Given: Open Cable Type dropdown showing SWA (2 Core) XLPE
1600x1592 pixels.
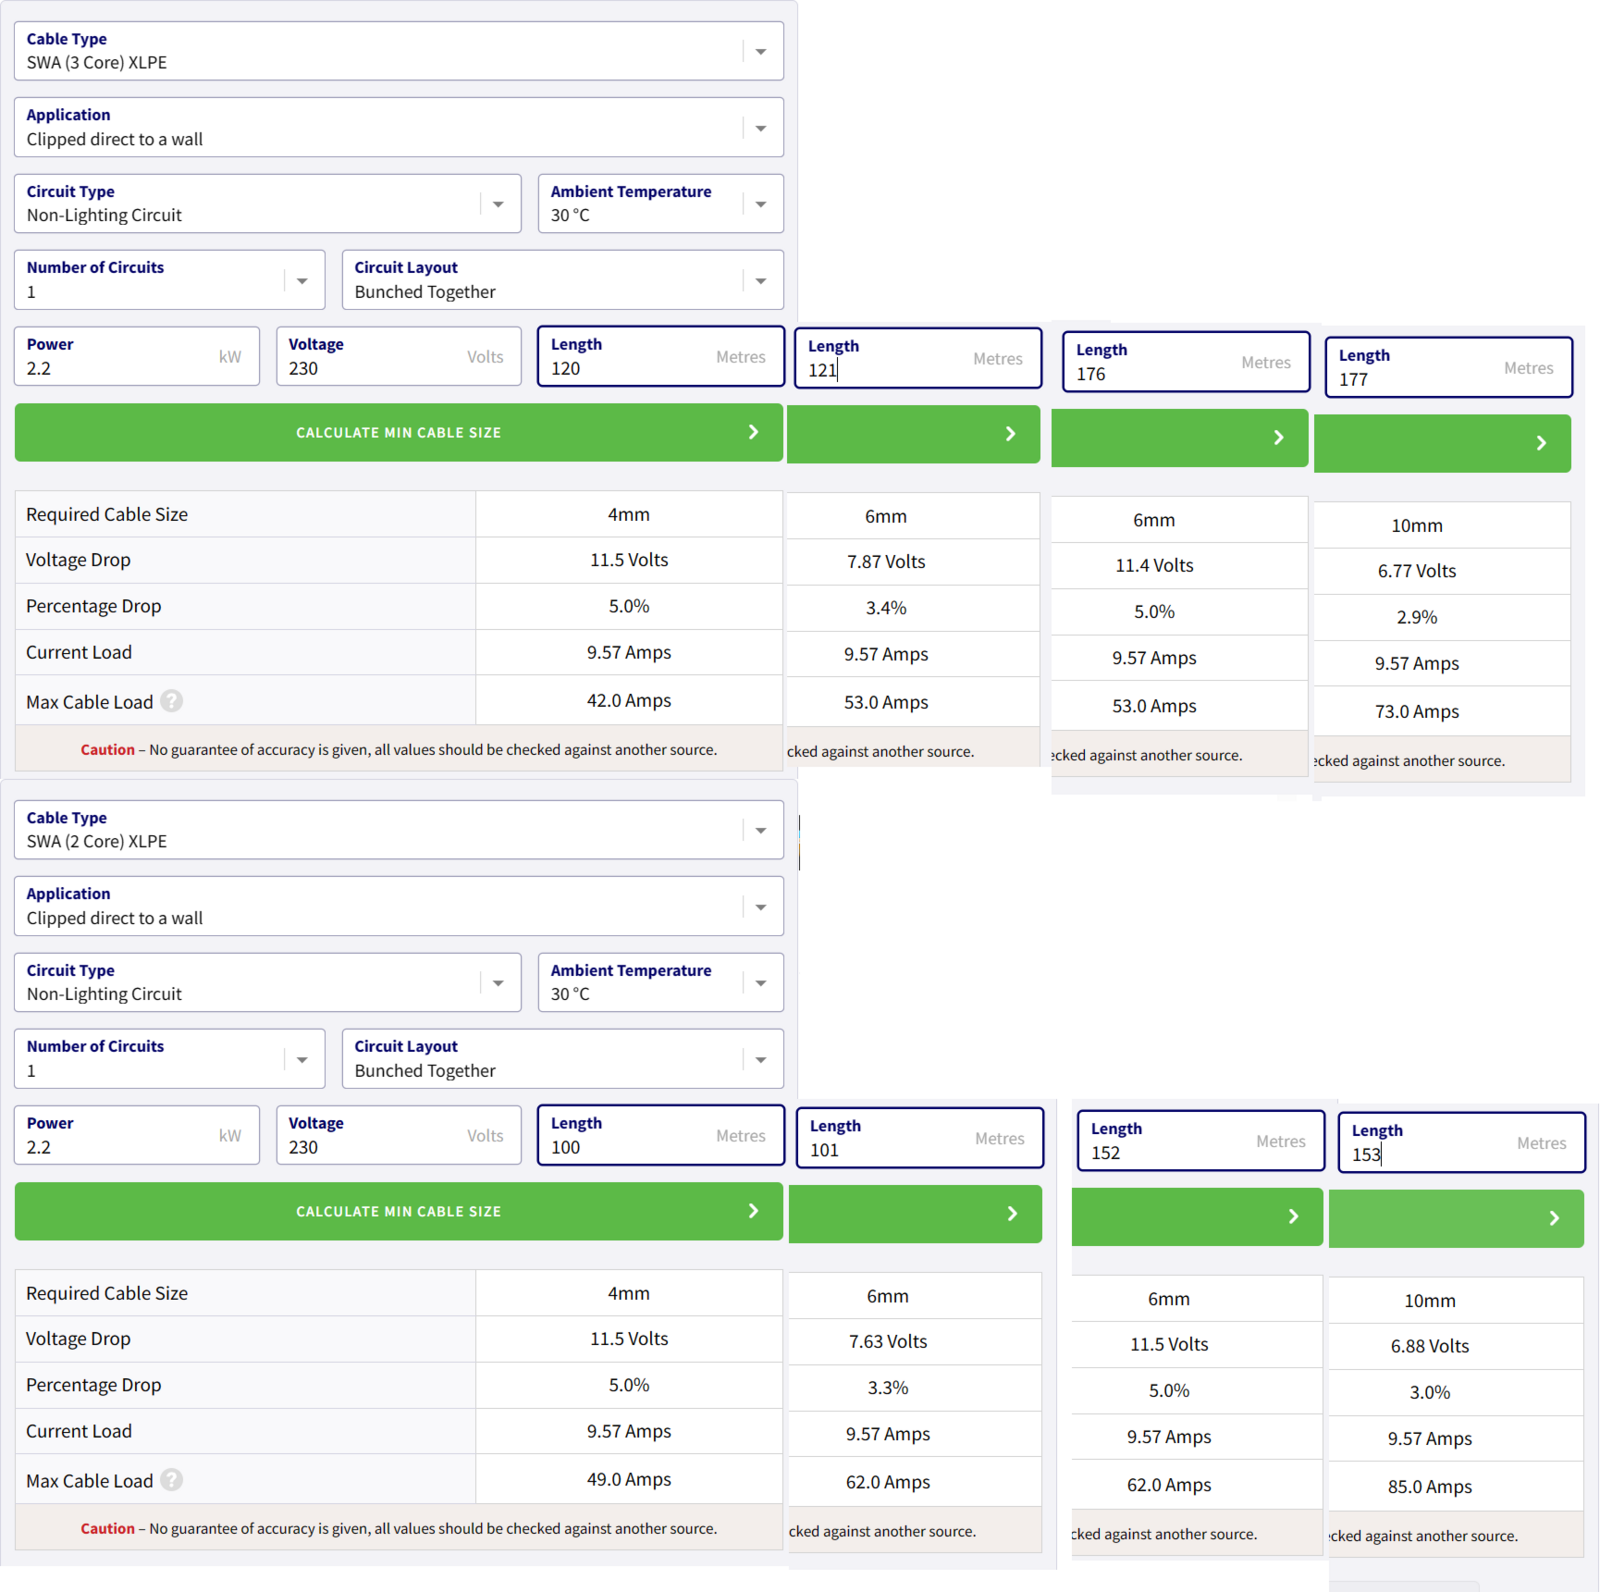Looking at the screenshot, I should click(398, 830).
